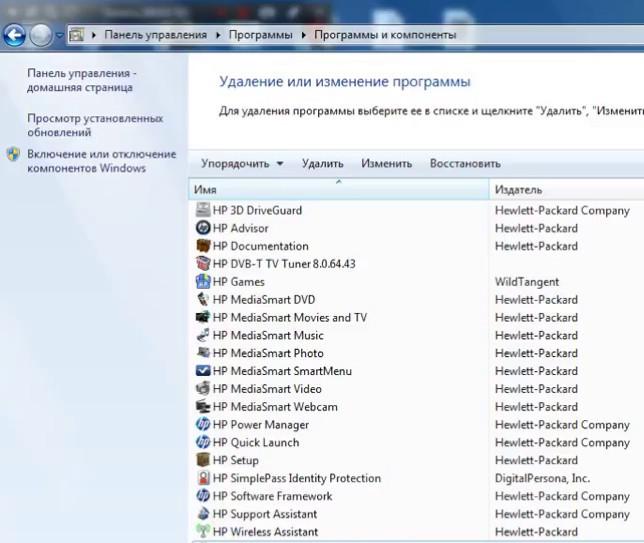Select Программы и компоненты breadcrumb
This screenshot has width=644, height=543.
[x=385, y=35]
